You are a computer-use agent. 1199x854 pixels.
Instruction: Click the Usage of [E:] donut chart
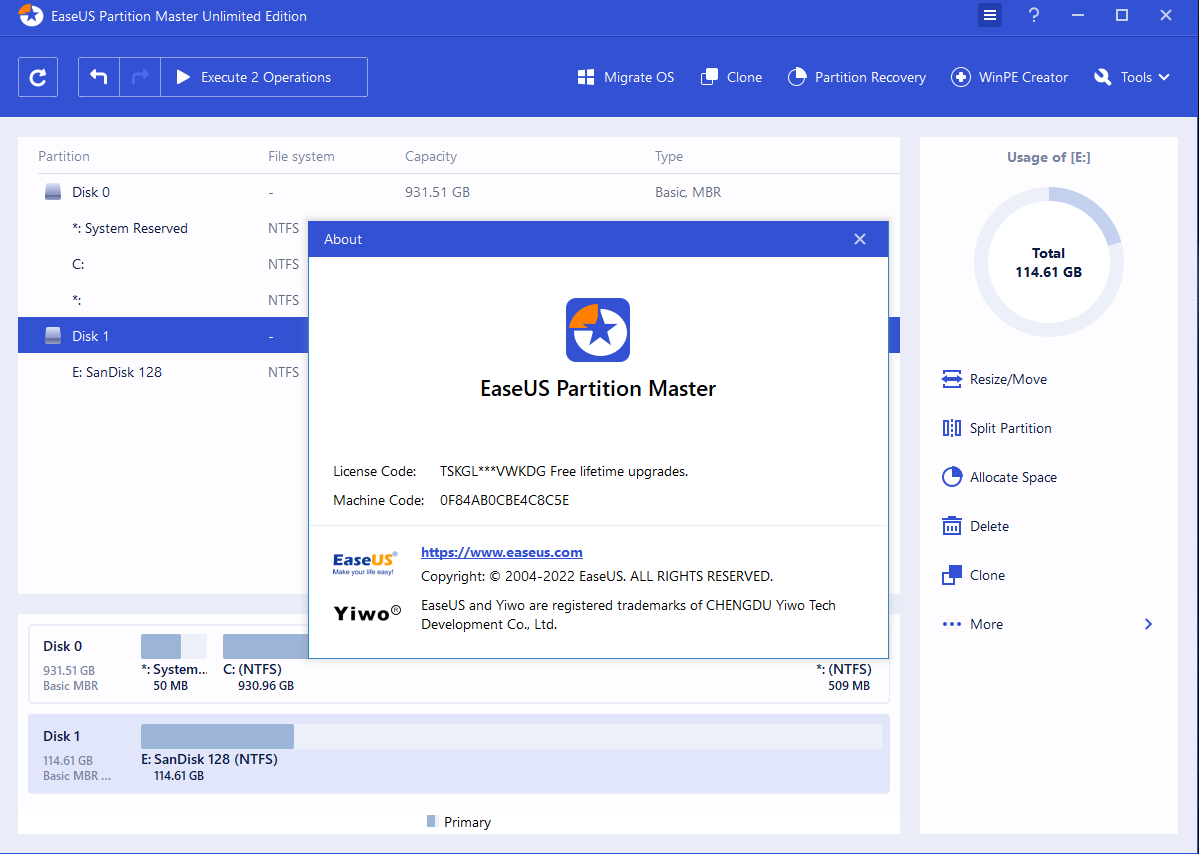coord(1048,262)
